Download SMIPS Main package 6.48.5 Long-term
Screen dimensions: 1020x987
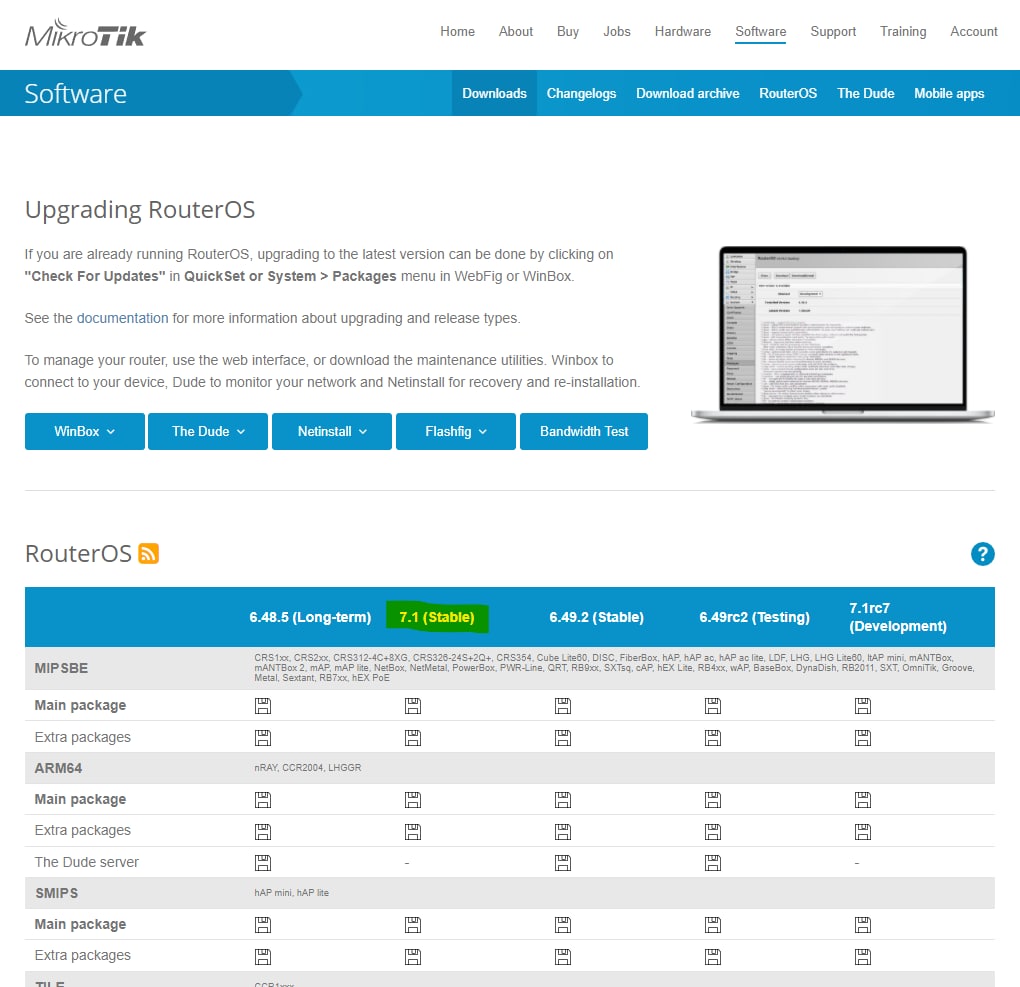click(263, 925)
